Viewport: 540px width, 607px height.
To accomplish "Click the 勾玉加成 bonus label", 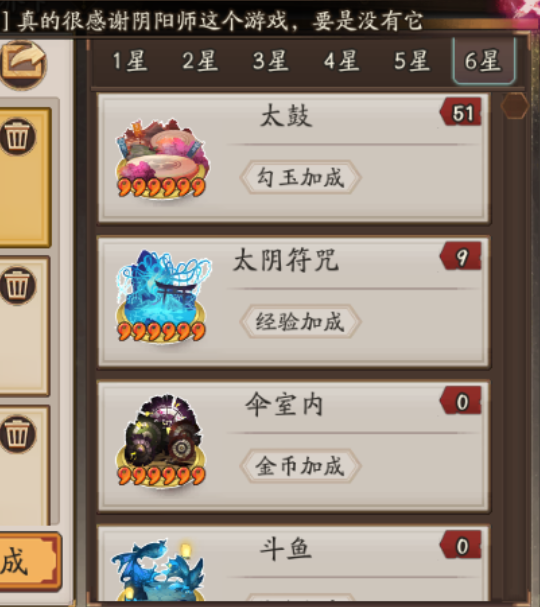I will tap(300, 177).
